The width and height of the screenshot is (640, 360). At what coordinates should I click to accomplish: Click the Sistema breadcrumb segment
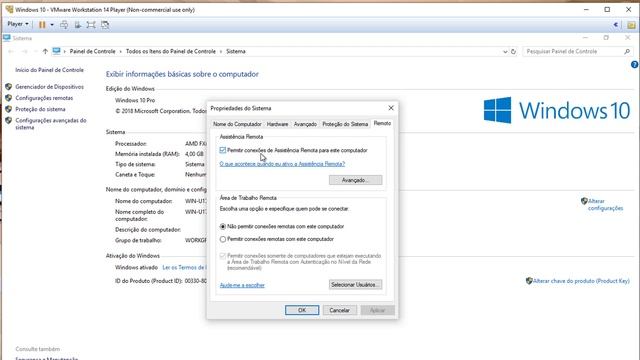(x=236, y=51)
